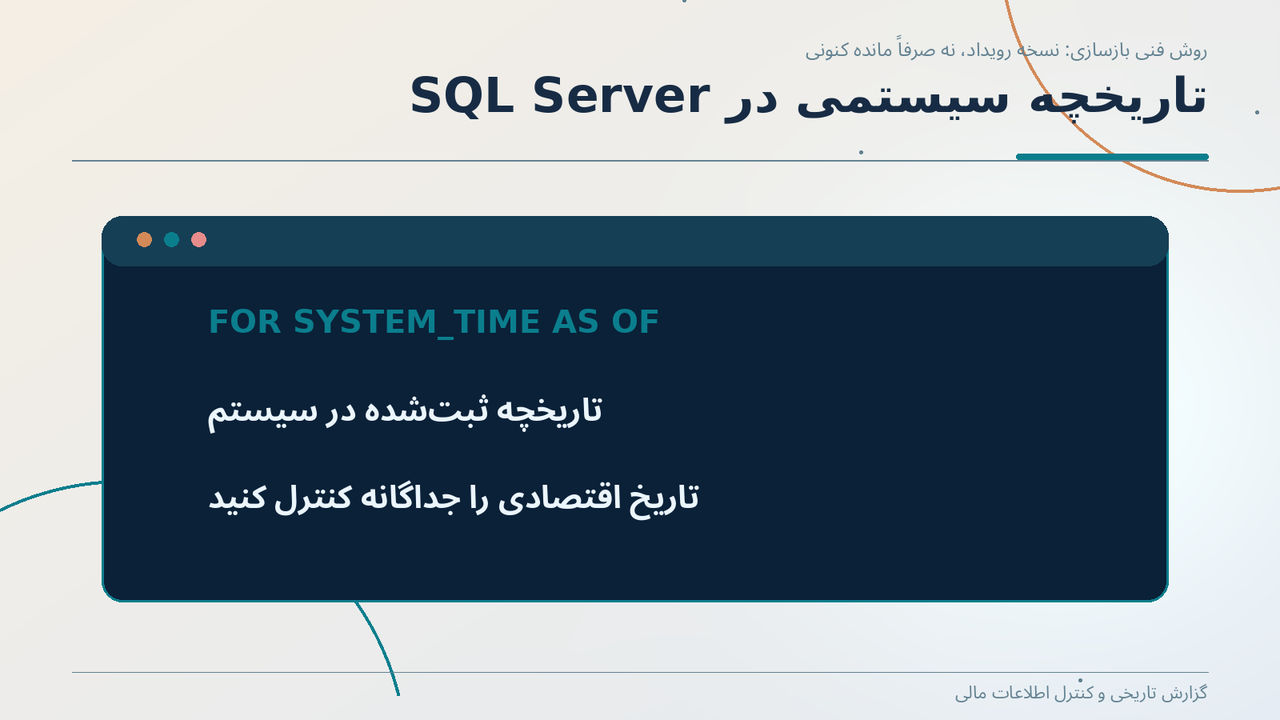
Task: Click the pink dot in the code window header
Action: point(199,240)
